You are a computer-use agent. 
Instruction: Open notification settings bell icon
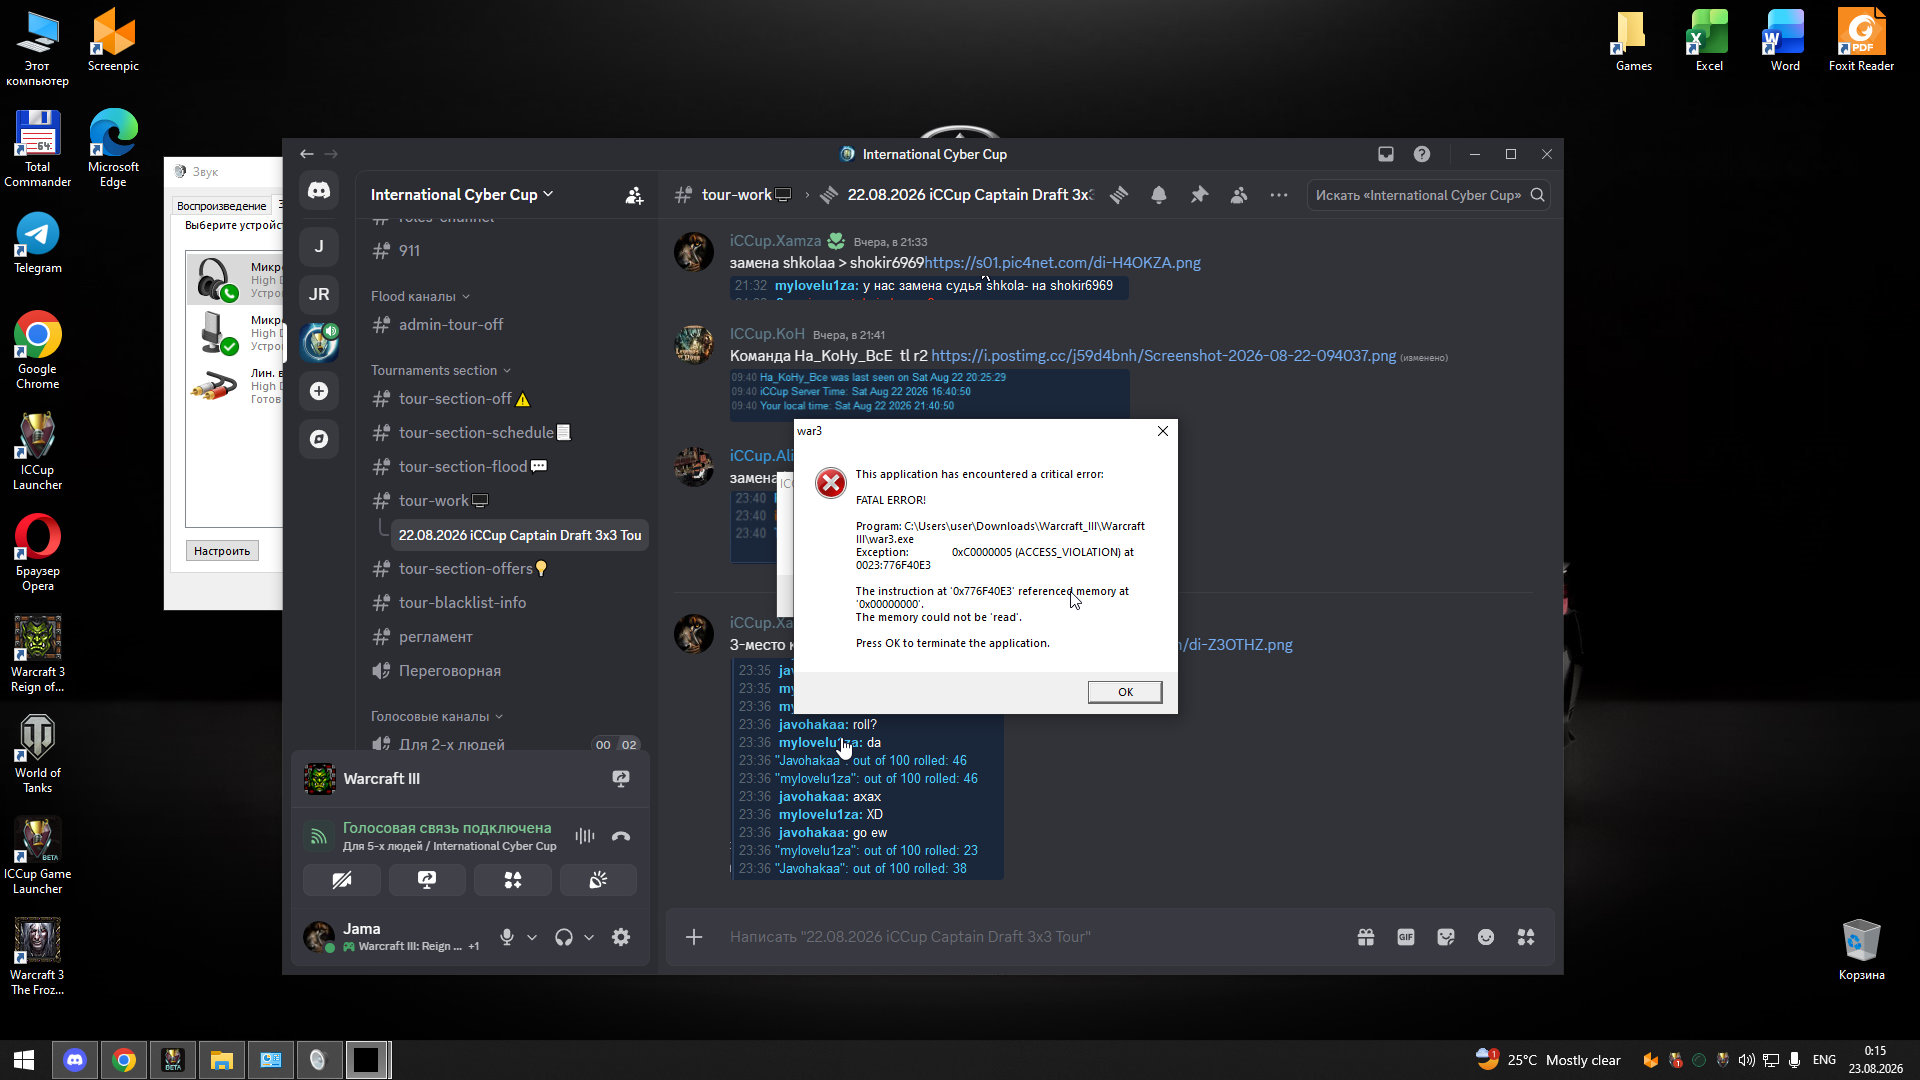[1159, 195]
